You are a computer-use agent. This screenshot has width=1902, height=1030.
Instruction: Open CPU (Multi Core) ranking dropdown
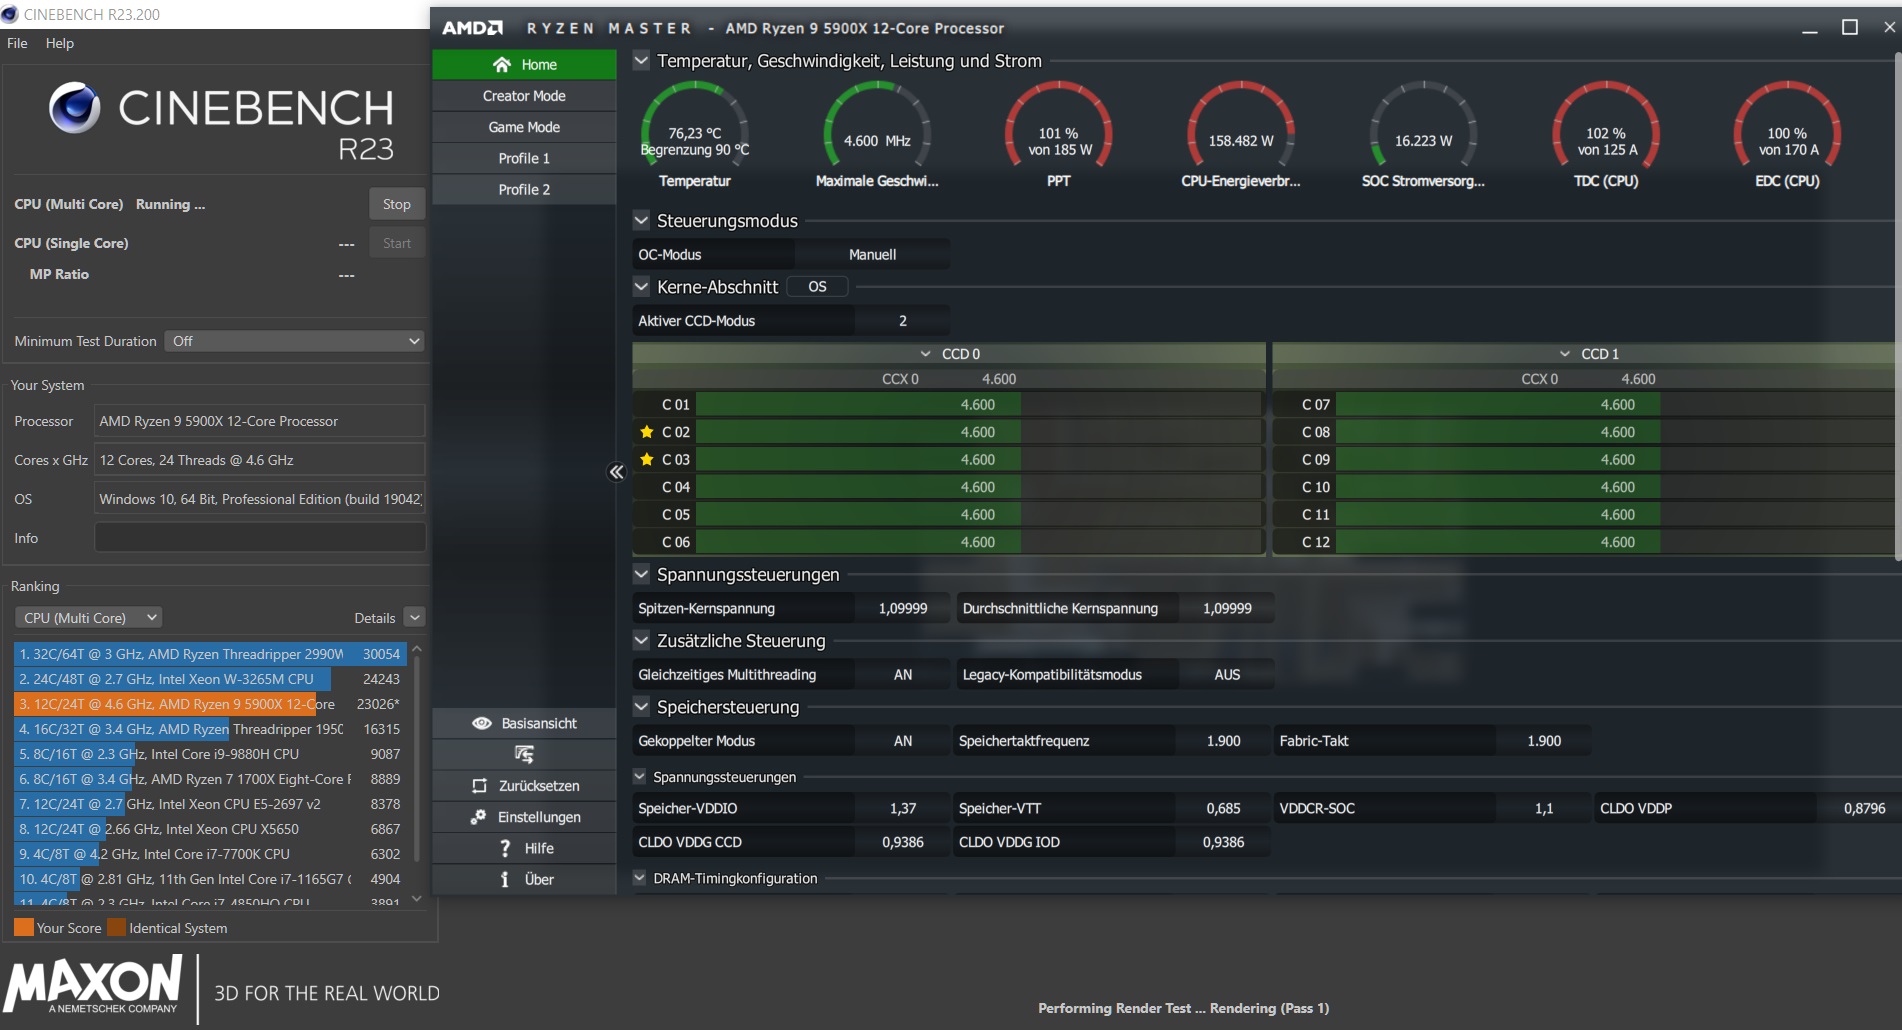tap(89, 618)
